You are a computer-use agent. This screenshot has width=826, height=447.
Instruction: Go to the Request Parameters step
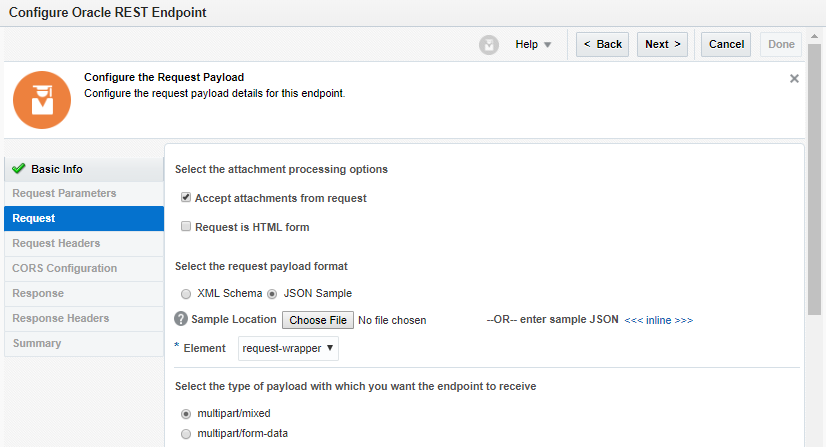pyautogui.click(x=64, y=193)
